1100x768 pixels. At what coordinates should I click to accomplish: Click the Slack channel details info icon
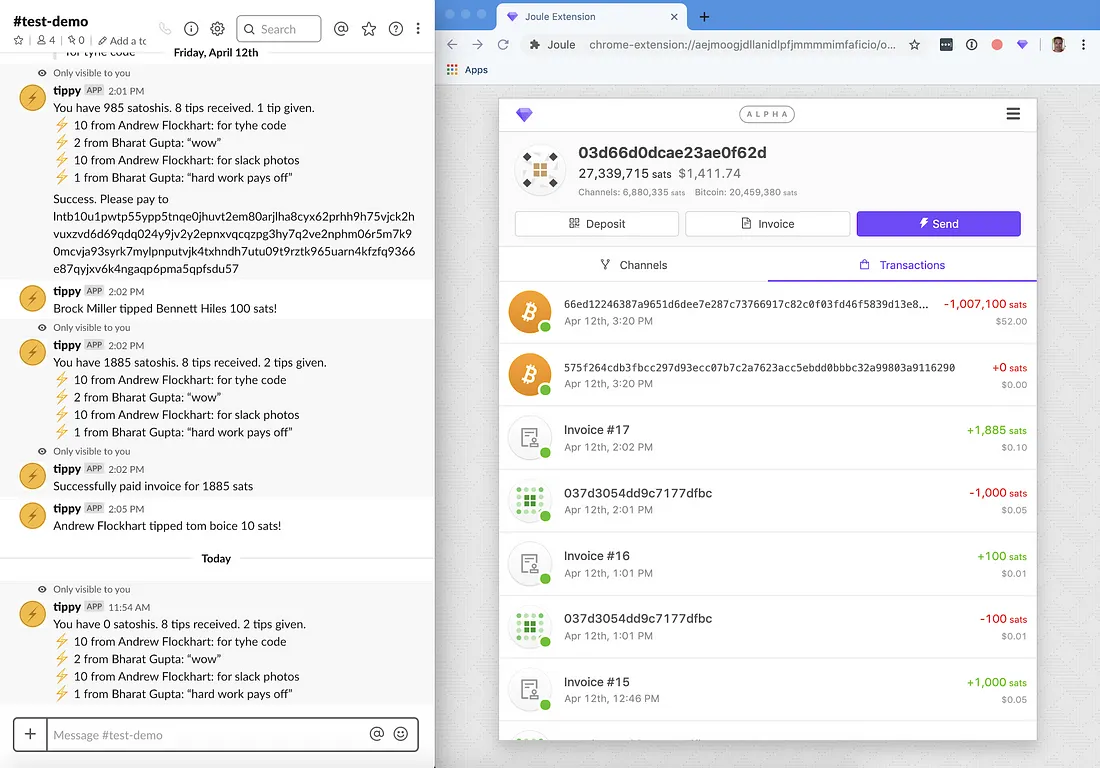(191, 29)
